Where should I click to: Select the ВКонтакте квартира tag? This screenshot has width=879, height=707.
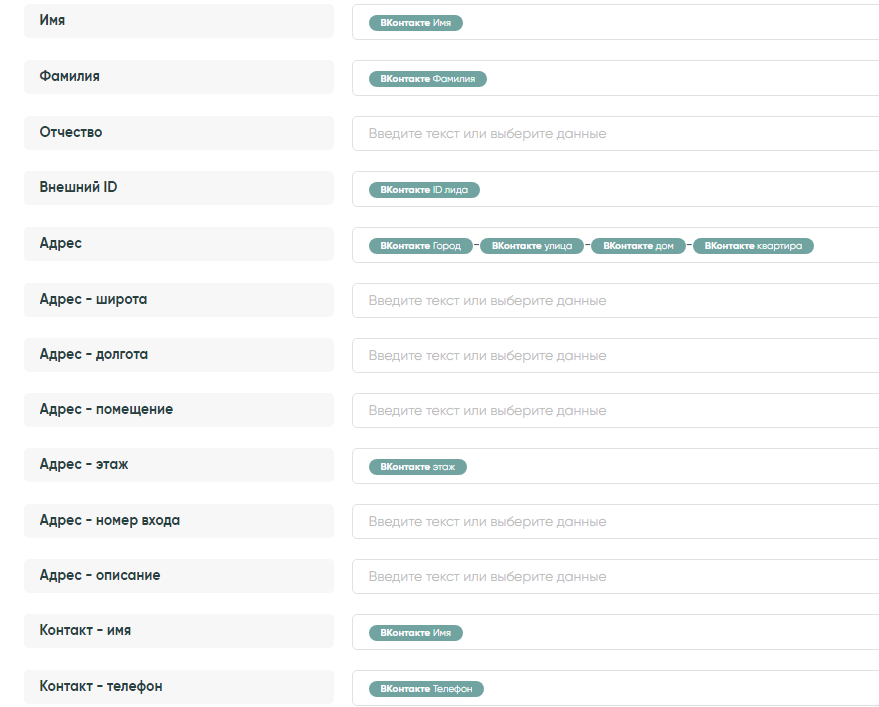(753, 245)
